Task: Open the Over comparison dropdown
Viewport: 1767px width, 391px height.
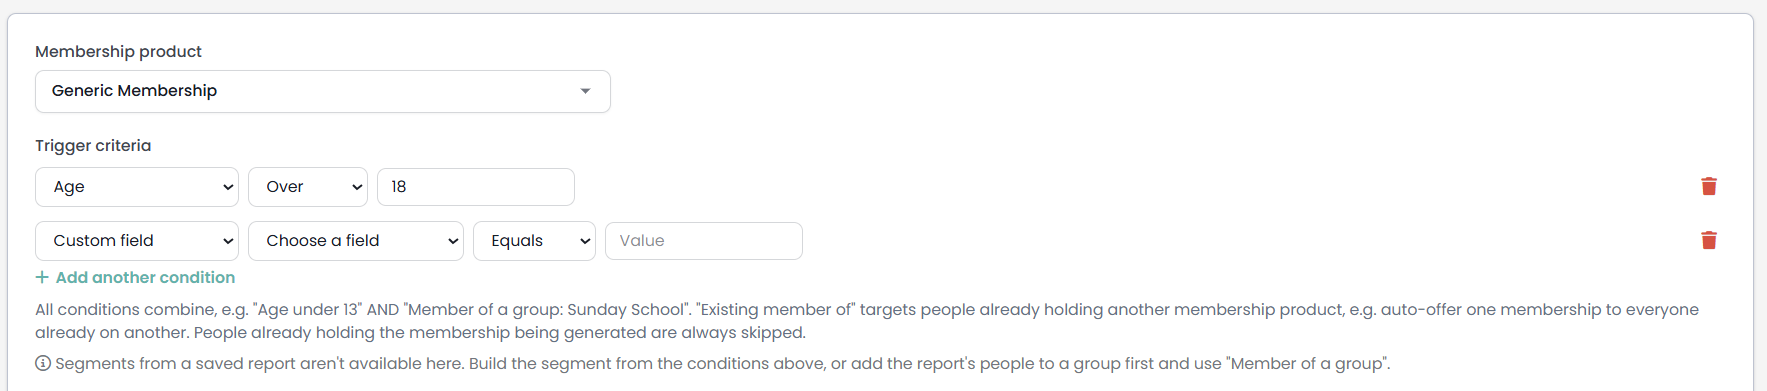Action: 308,187
